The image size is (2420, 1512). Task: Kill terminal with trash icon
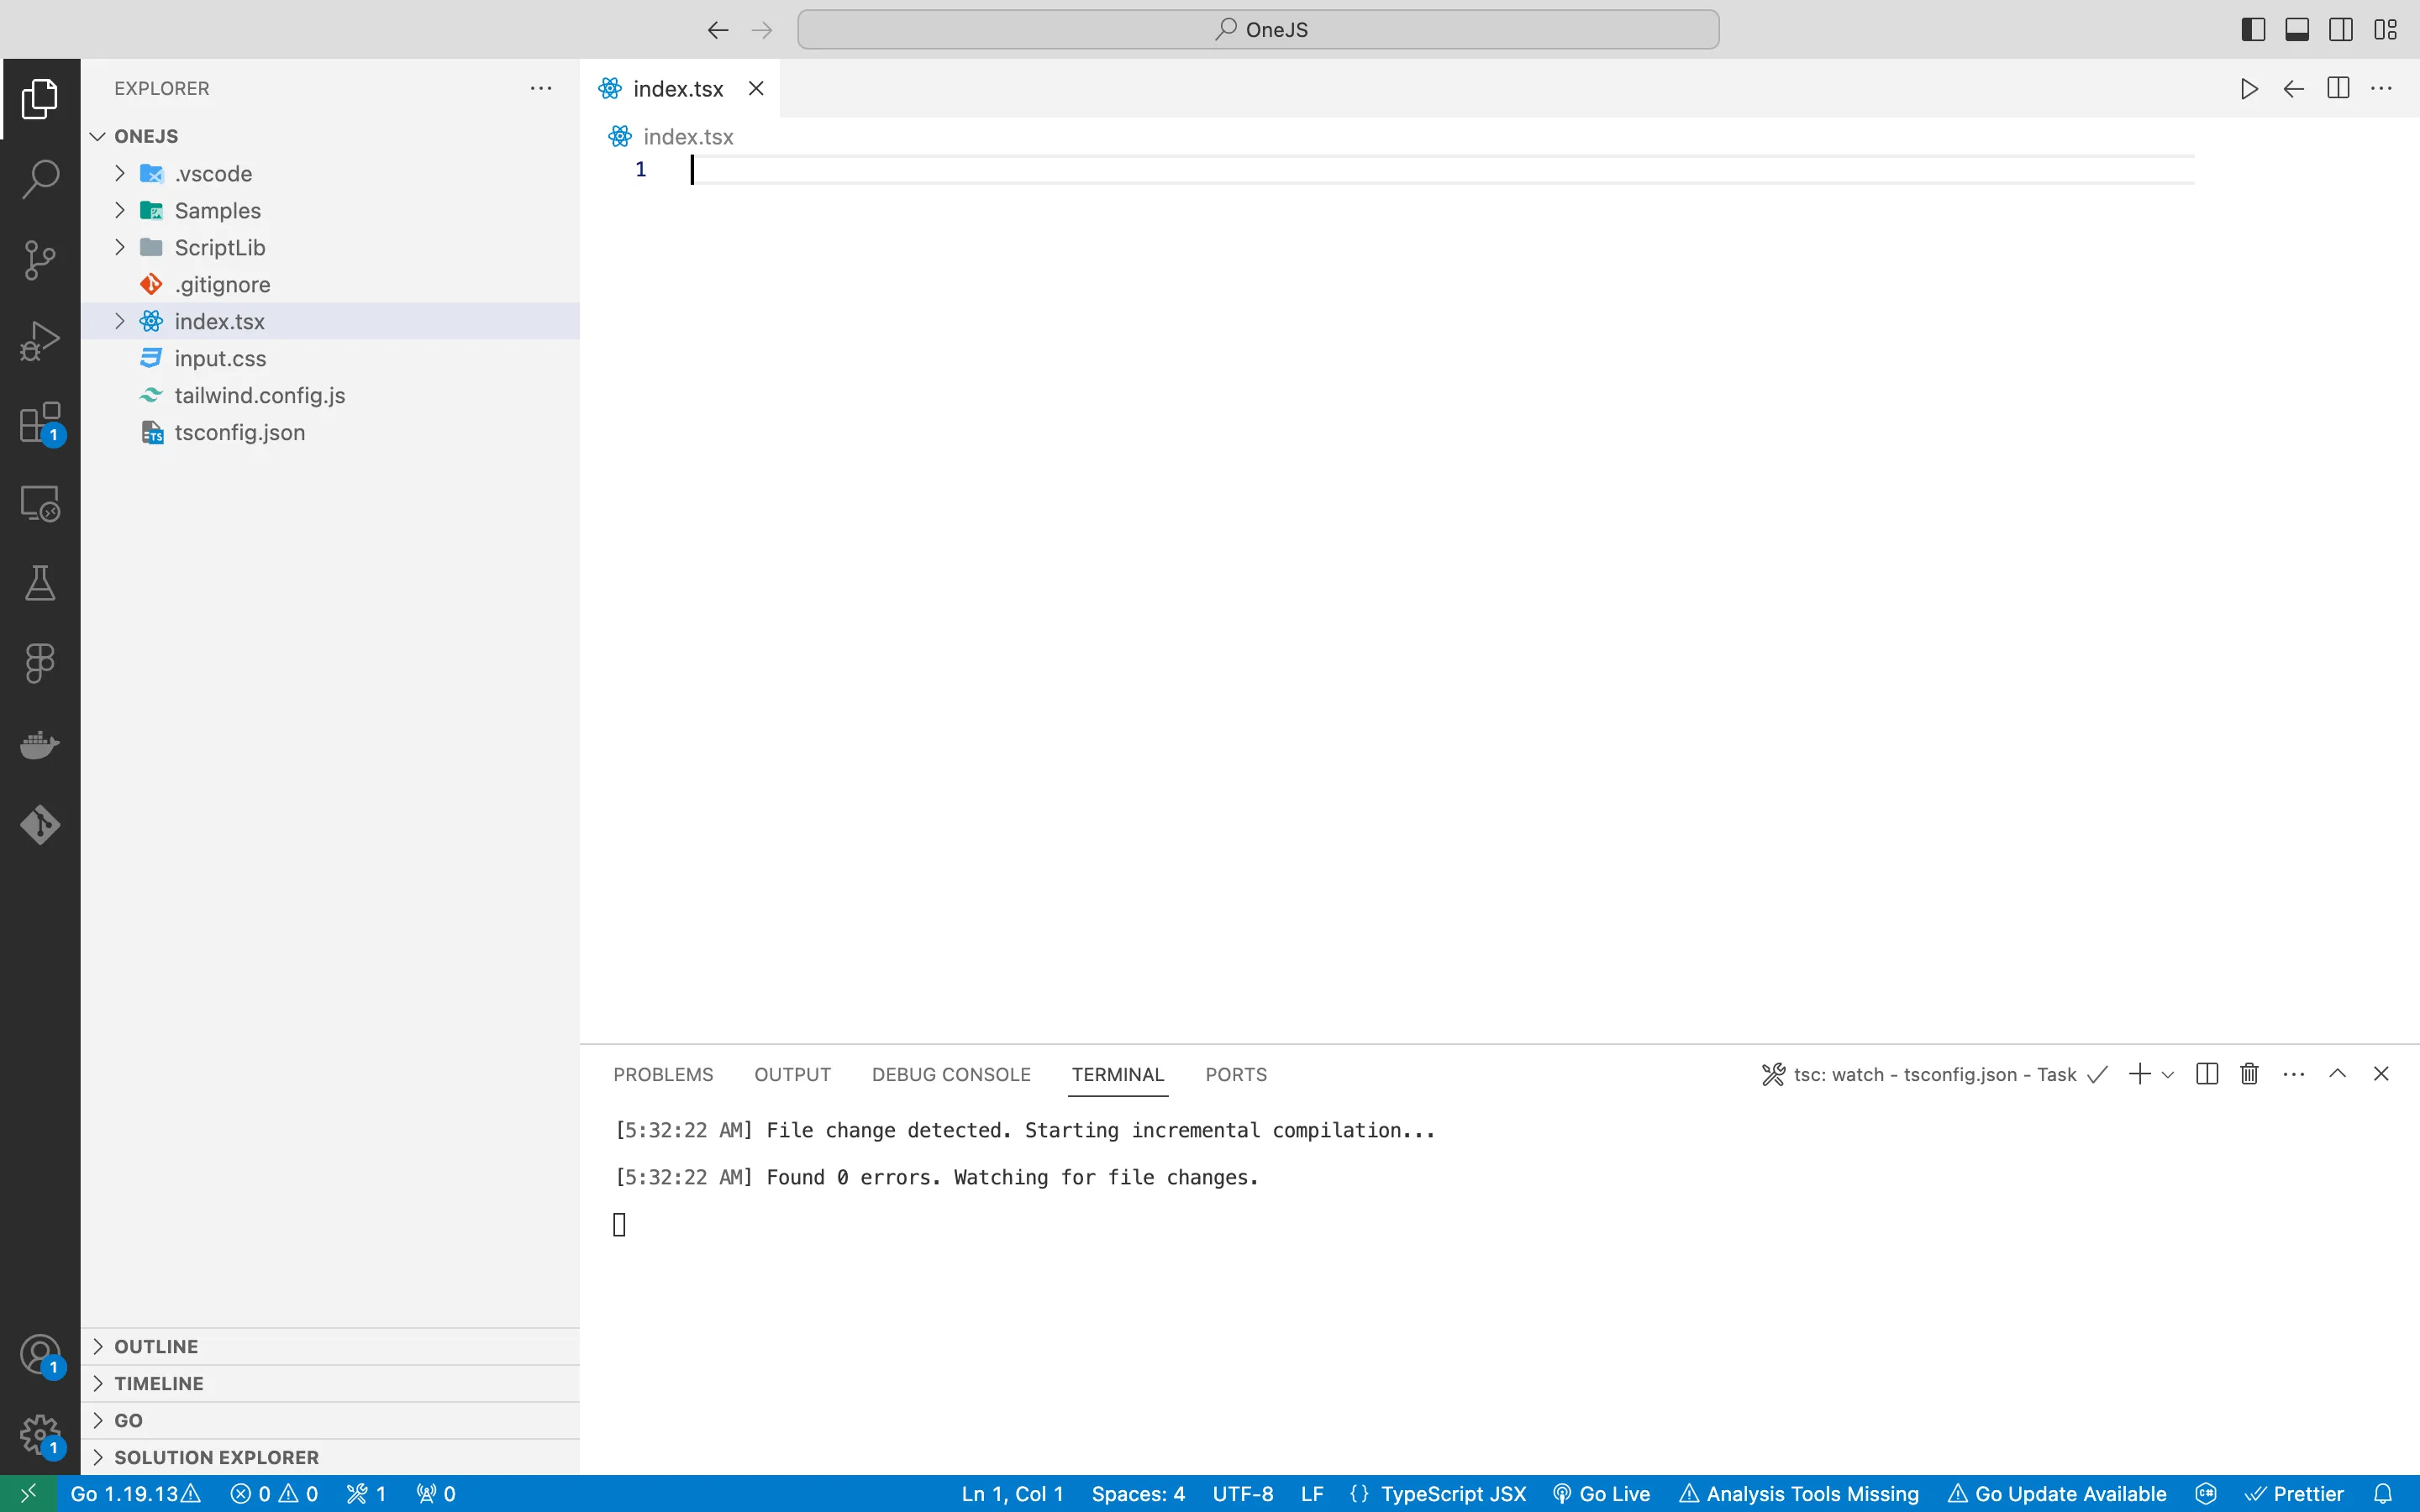pos(2250,1074)
